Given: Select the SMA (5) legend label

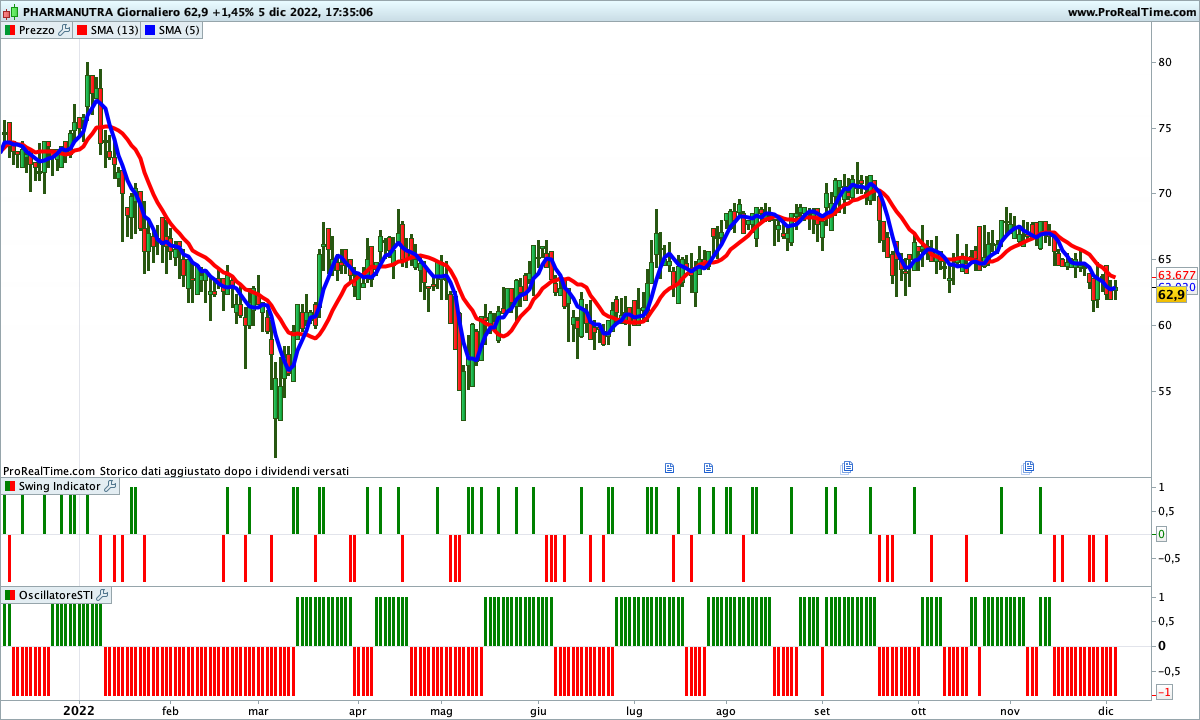Looking at the screenshot, I should pos(180,30).
